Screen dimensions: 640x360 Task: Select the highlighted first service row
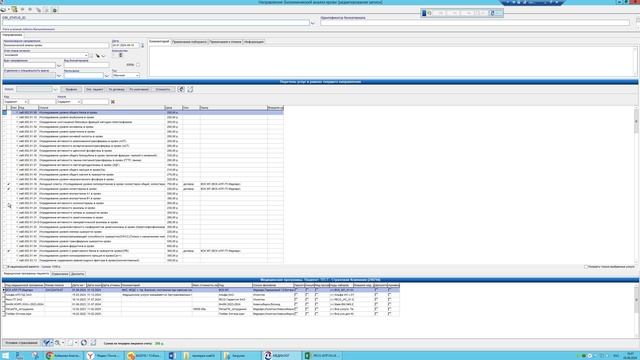[143, 112]
